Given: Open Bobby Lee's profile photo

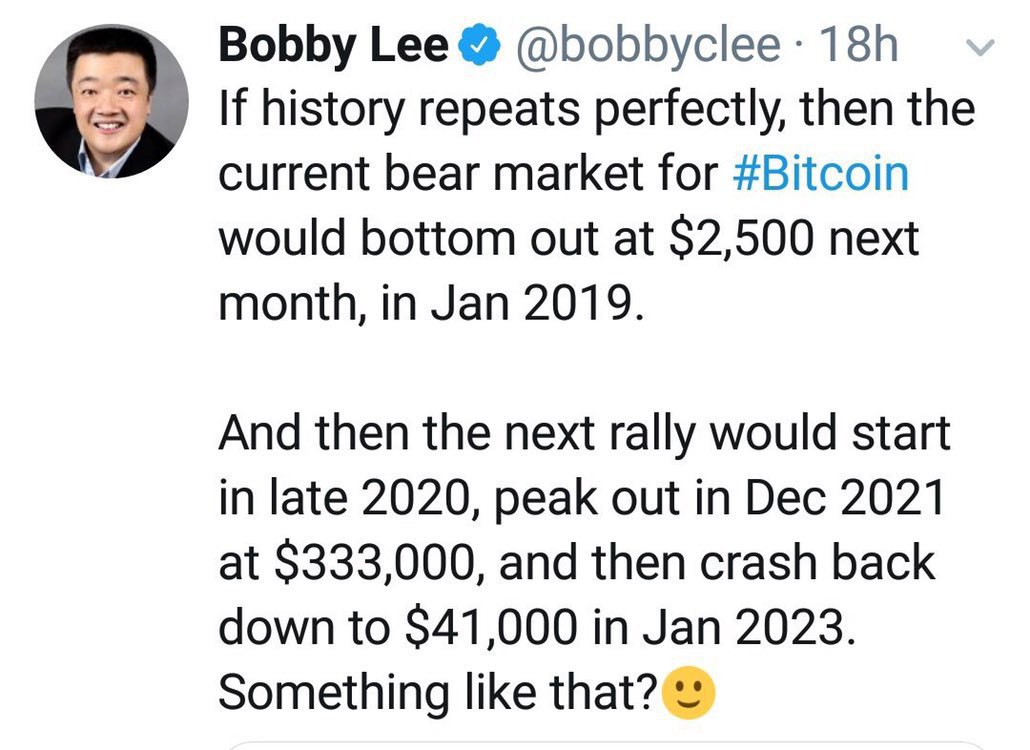Looking at the screenshot, I should point(111,102).
